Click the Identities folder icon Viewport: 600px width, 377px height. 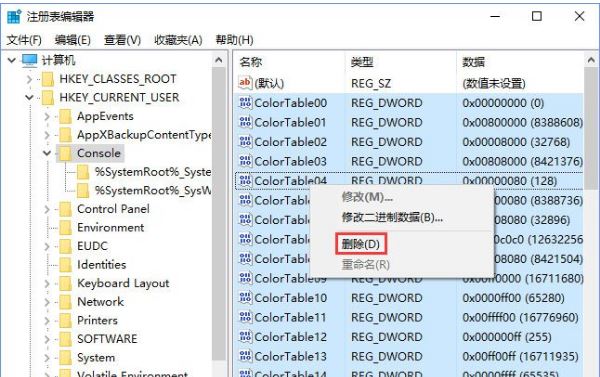click(65, 265)
